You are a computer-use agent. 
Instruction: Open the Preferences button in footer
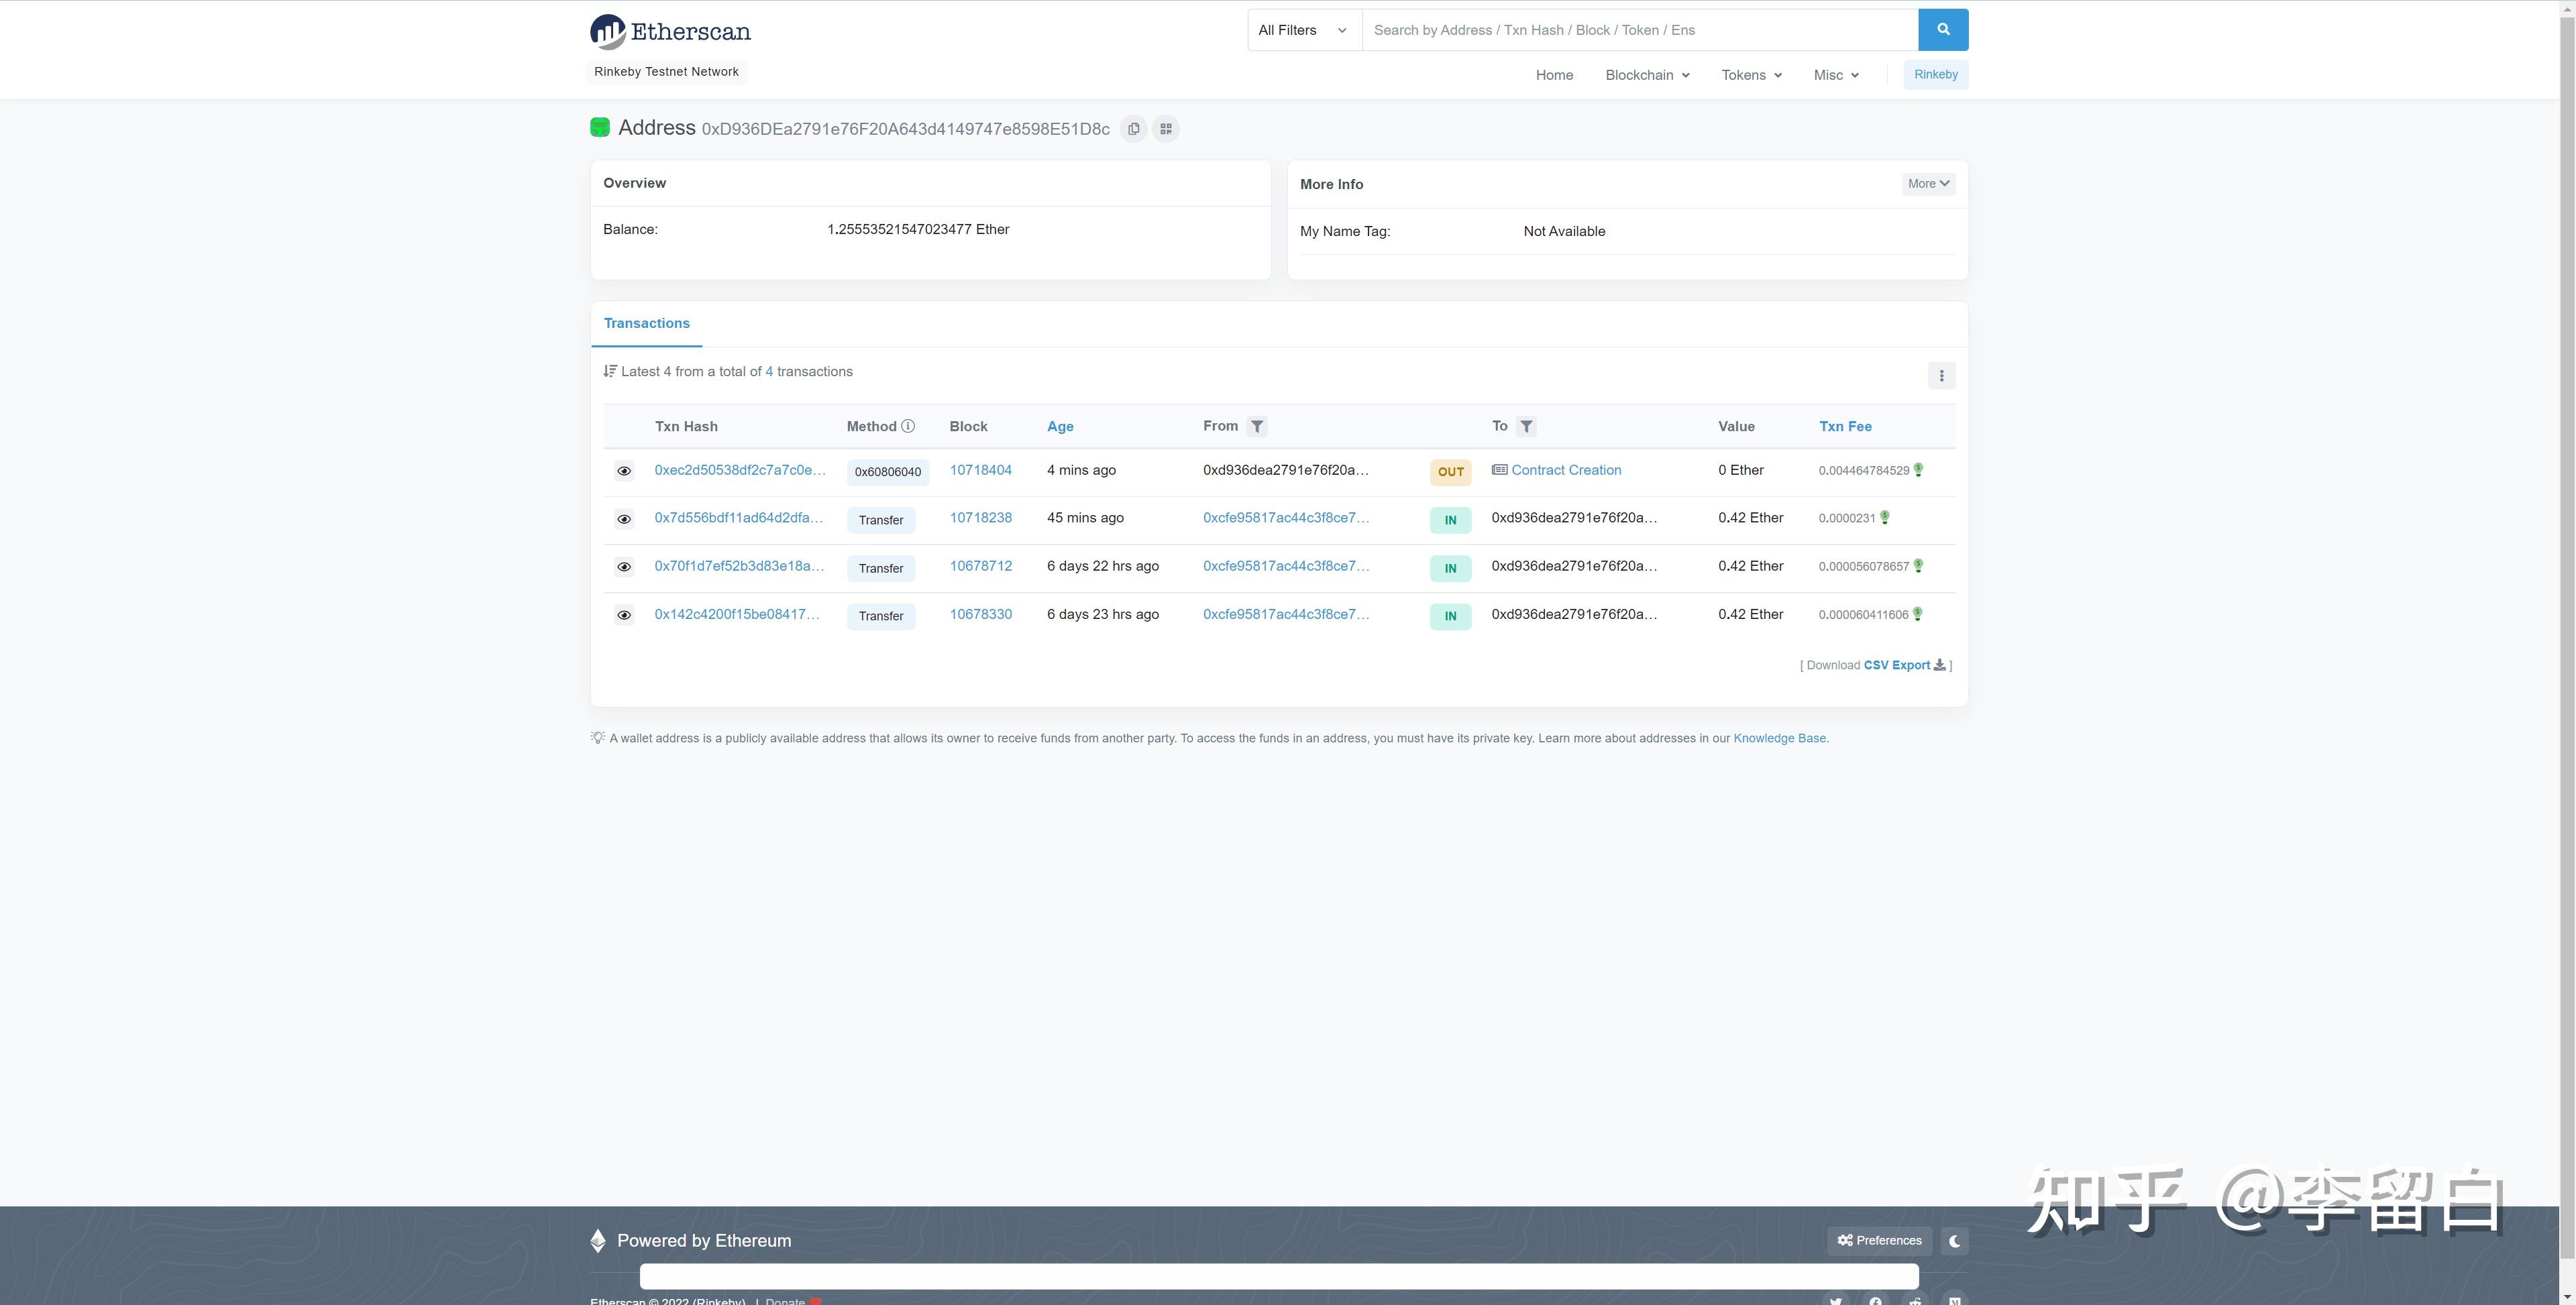coord(1879,1241)
